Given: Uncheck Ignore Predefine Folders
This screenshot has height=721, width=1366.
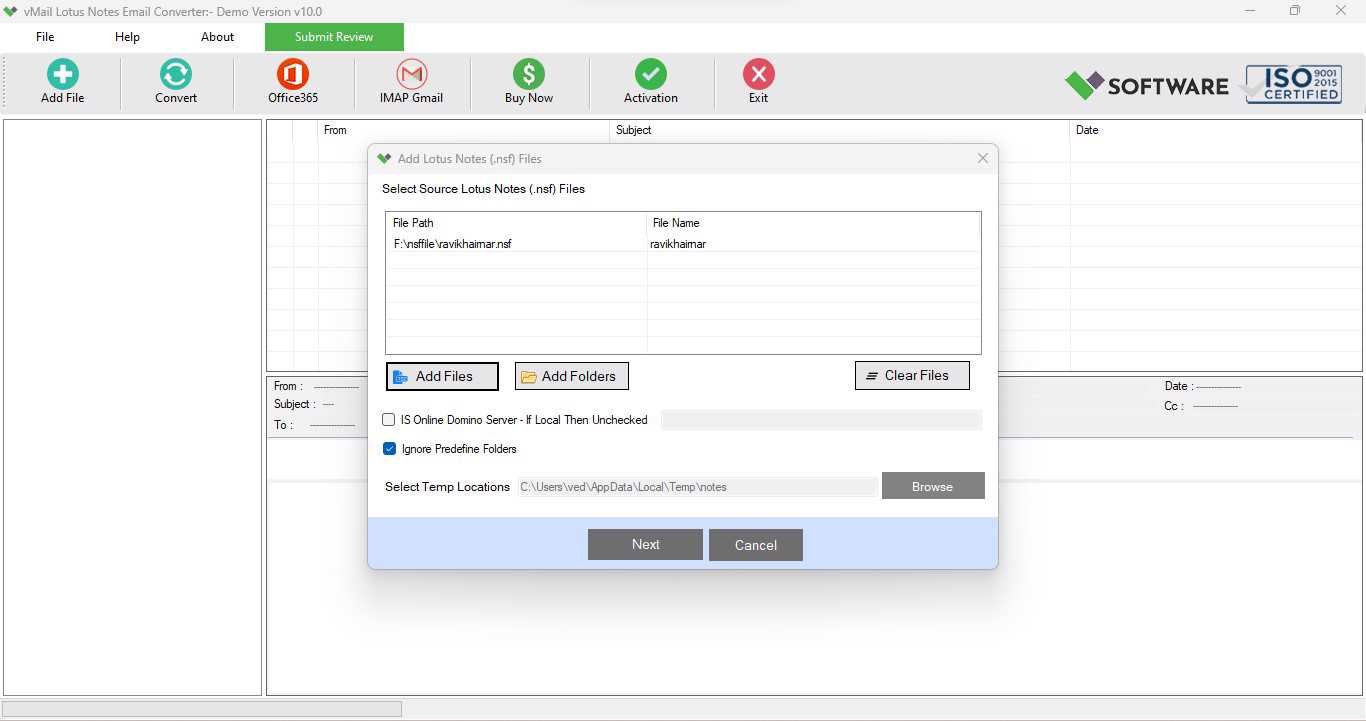Looking at the screenshot, I should 389,449.
